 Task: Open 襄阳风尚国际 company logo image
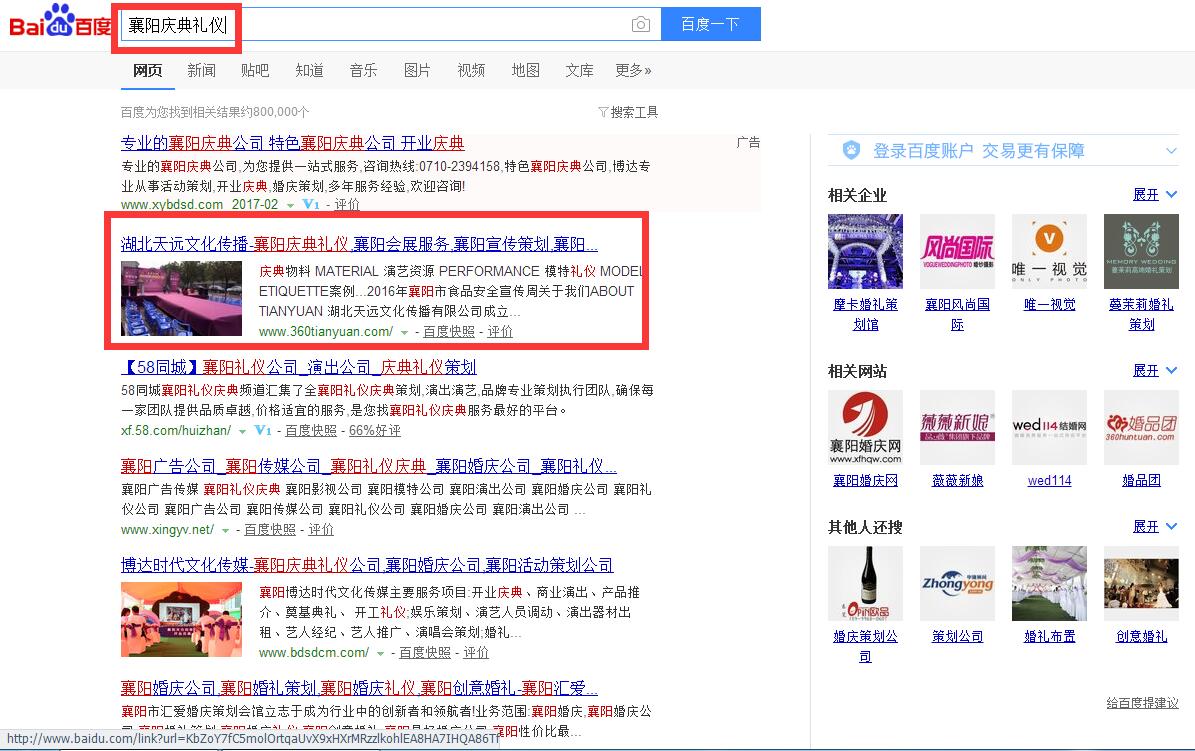[x=957, y=252]
